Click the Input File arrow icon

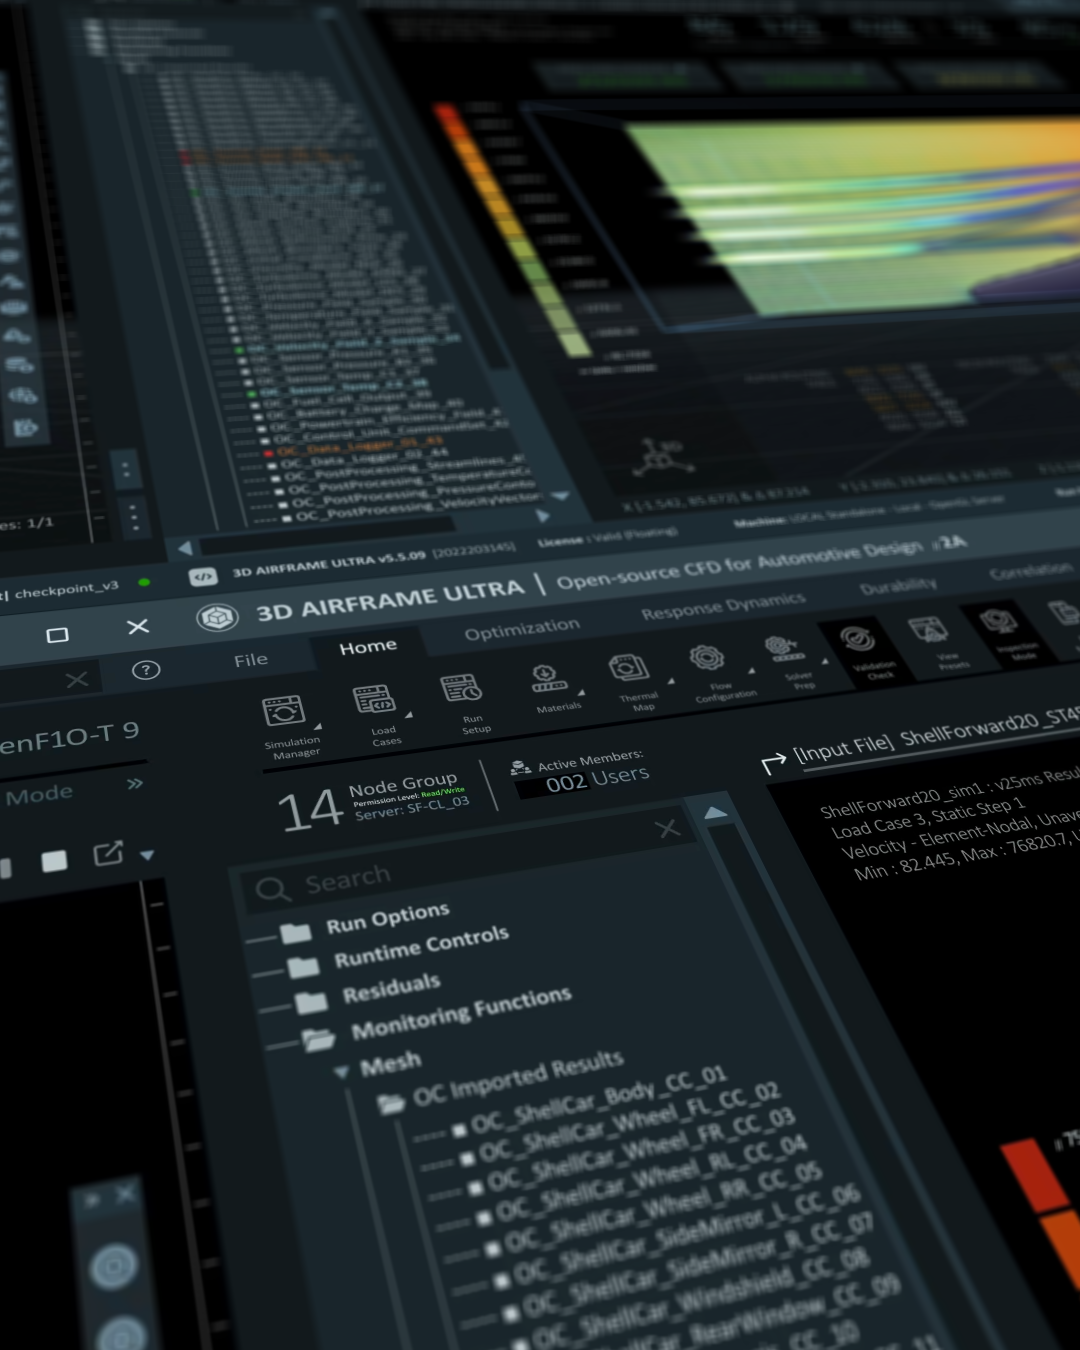point(774,764)
